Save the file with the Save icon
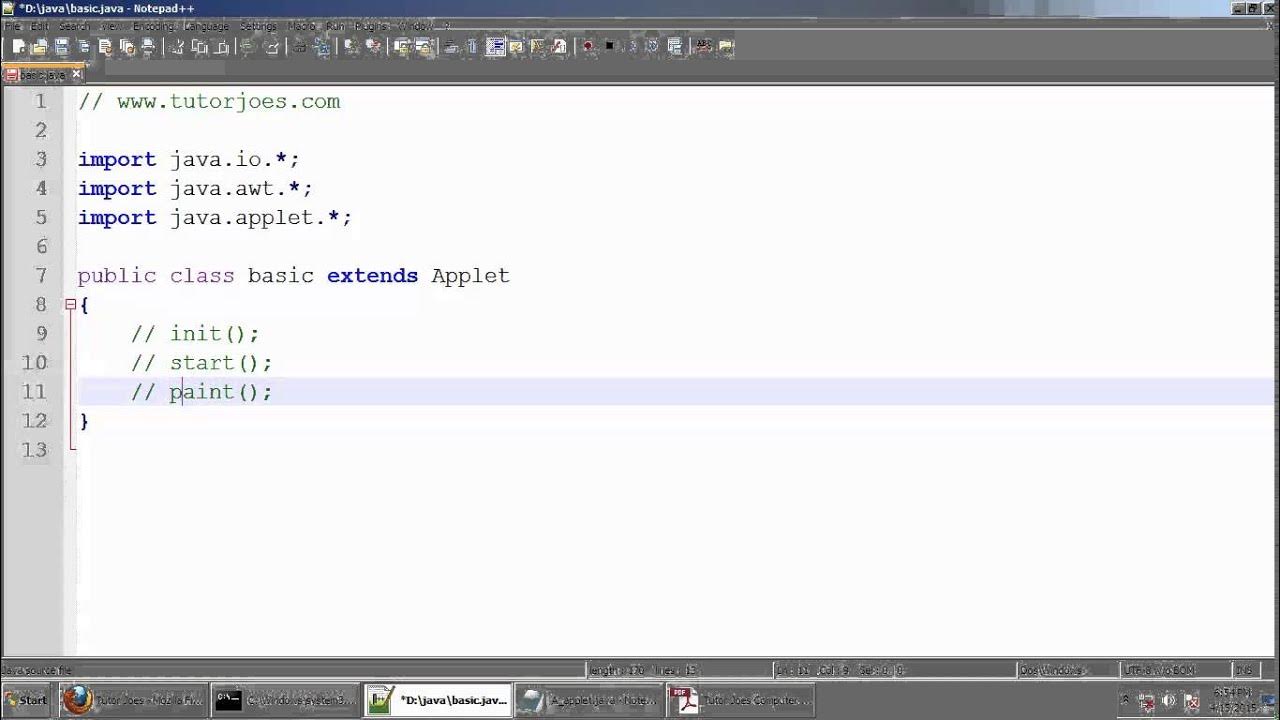This screenshot has height=720, width=1280. tap(62, 46)
